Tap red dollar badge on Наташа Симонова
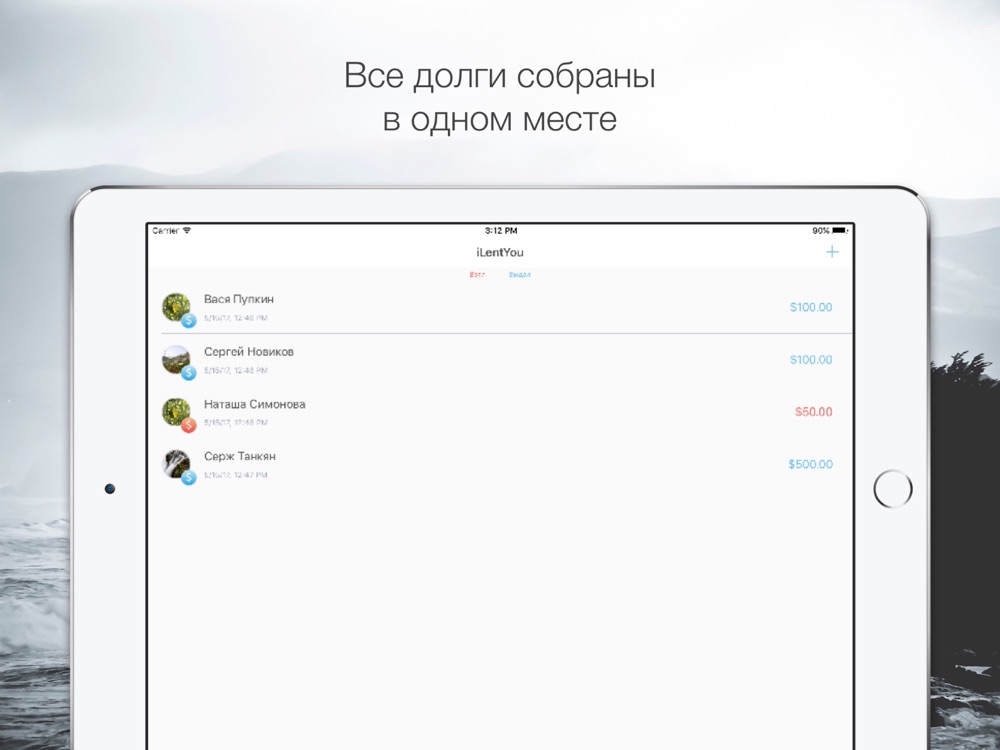This screenshot has height=750, width=1000. tap(188, 425)
